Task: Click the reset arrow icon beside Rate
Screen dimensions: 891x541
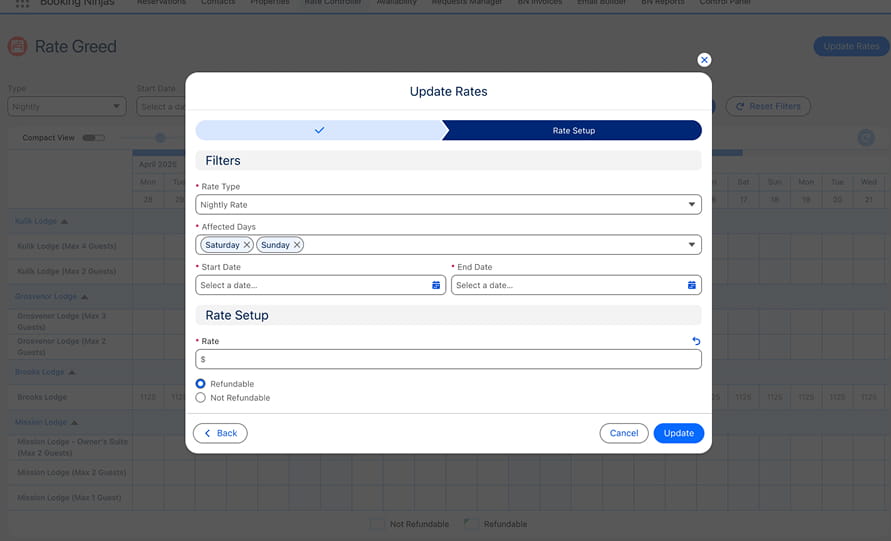Action: pyautogui.click(x=696, y=342)
